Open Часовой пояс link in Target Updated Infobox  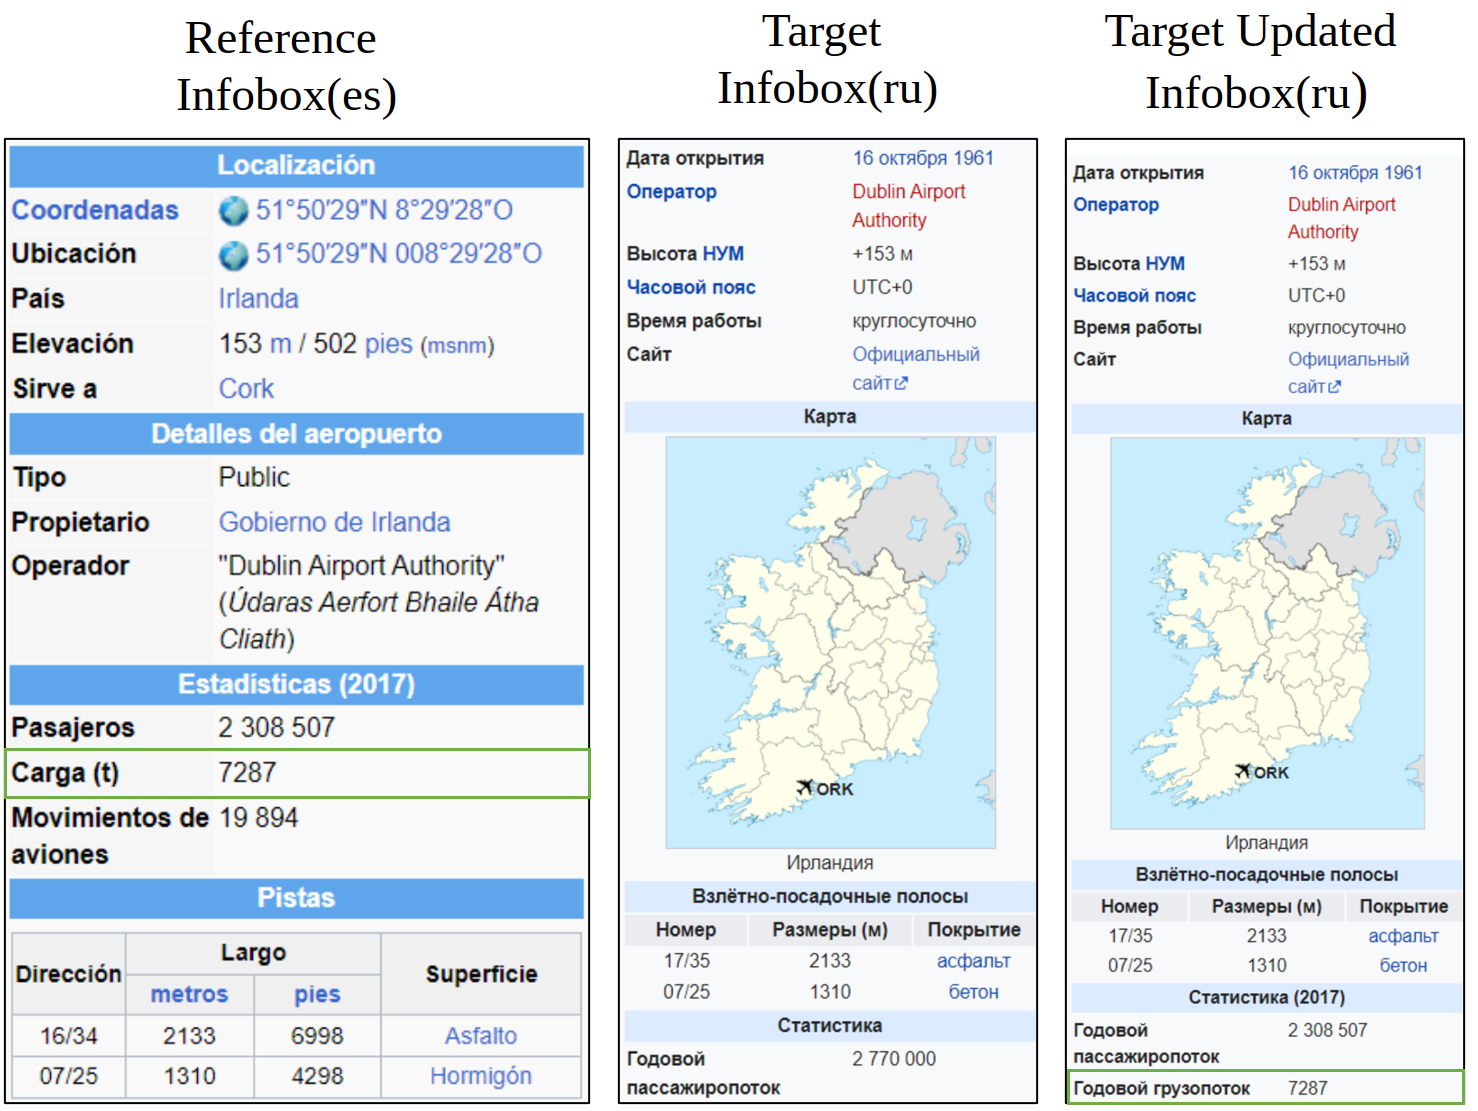point(1135,296)
